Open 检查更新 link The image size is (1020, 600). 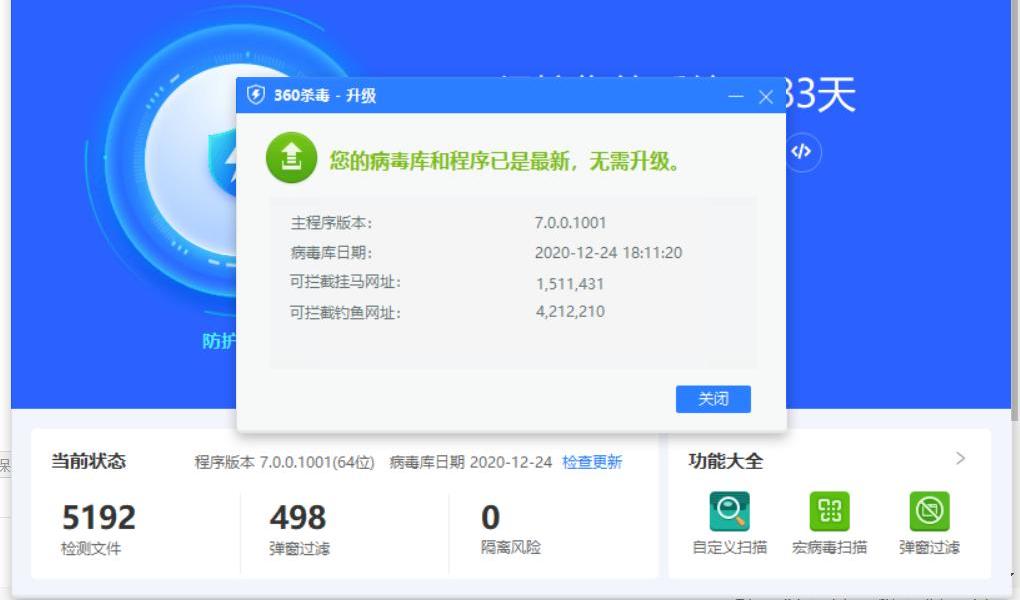point(592,462)
